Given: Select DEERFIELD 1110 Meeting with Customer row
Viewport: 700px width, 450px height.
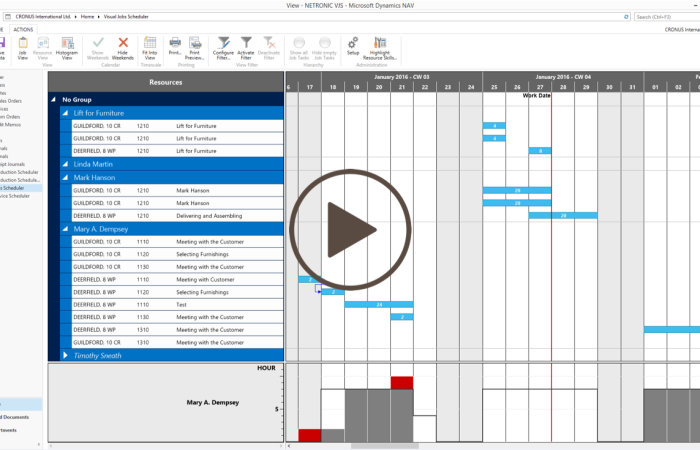Looking at the screenshot, I should 178,279.
